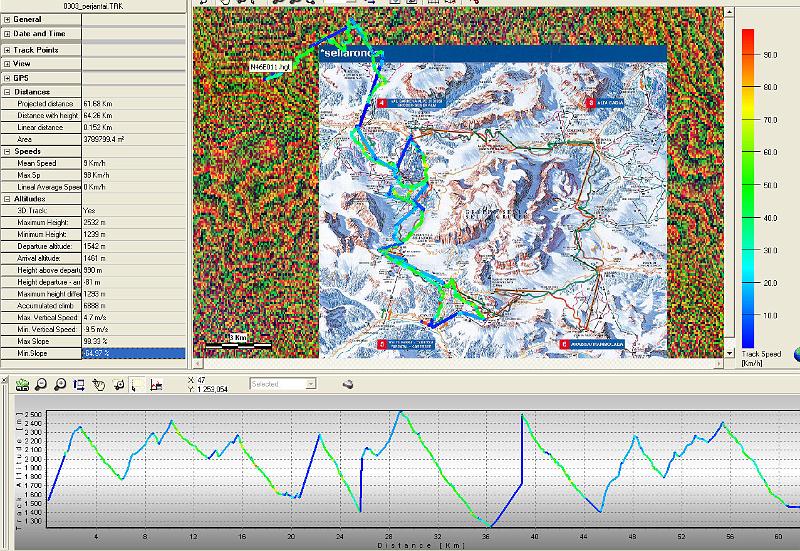
Task: Expand the View section
Action: 7,64
